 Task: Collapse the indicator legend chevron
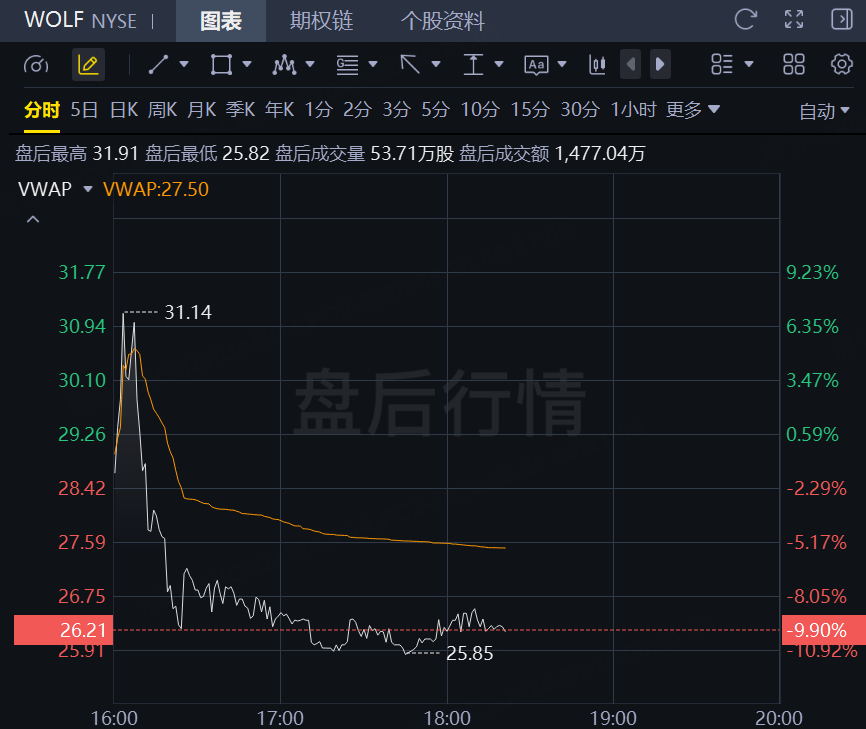(x=33, y=219)
